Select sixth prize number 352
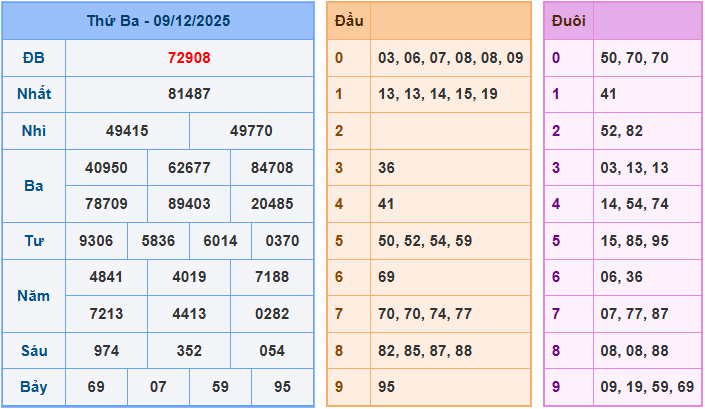This screenshot has width=705, height=409. tap(189, 351)
